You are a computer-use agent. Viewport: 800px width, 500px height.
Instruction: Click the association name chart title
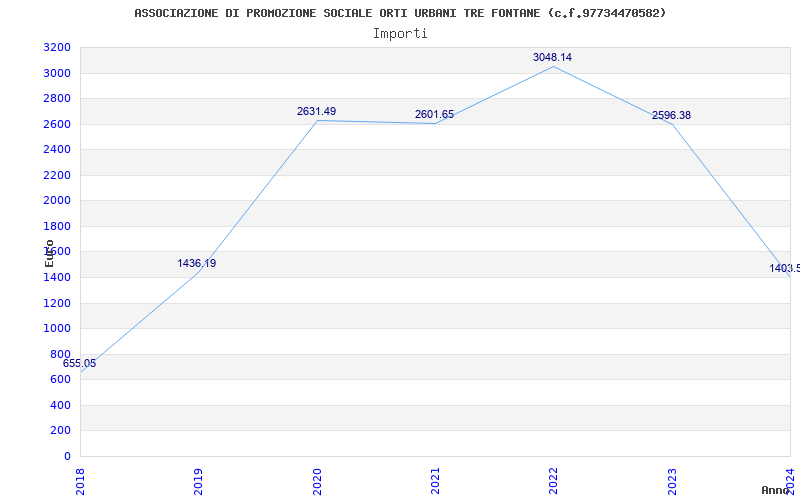point(401,13)
